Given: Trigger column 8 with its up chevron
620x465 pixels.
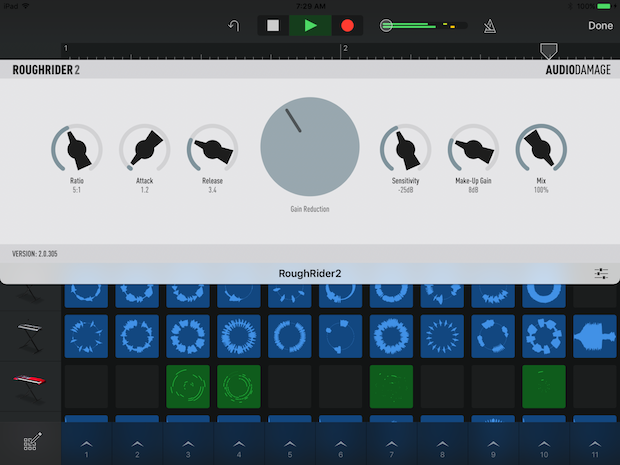Looking at the screenshot, I should coord(442,444).
